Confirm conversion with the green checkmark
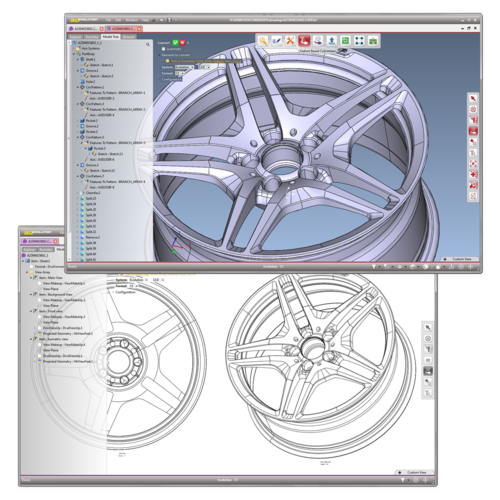This screenshot has height=500, width=500. coord(175,43)
